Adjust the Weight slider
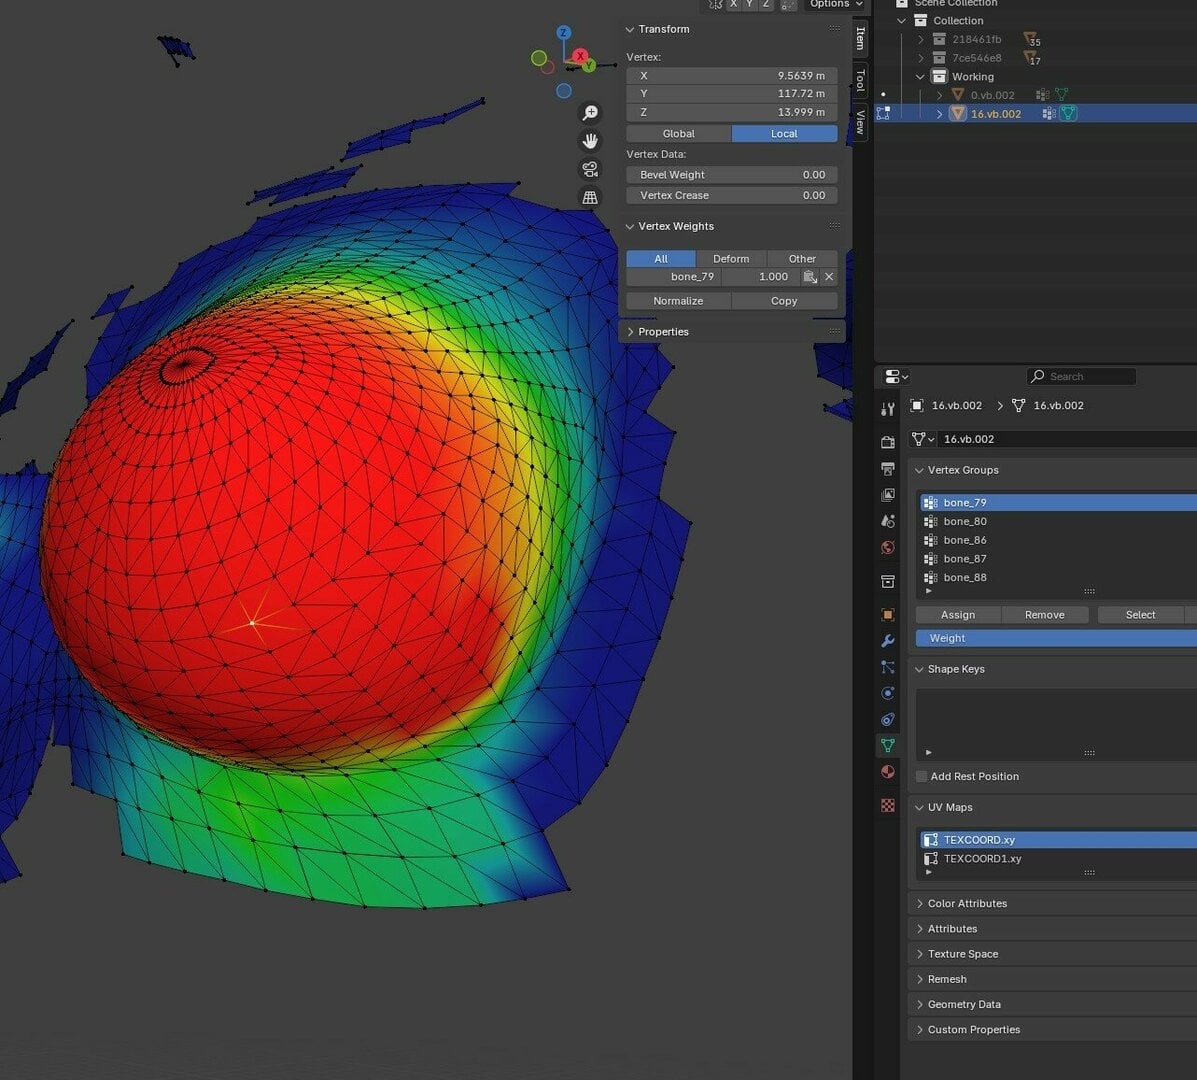Viewport: 1197px width, 1080px height. (x=1057, y=638)
